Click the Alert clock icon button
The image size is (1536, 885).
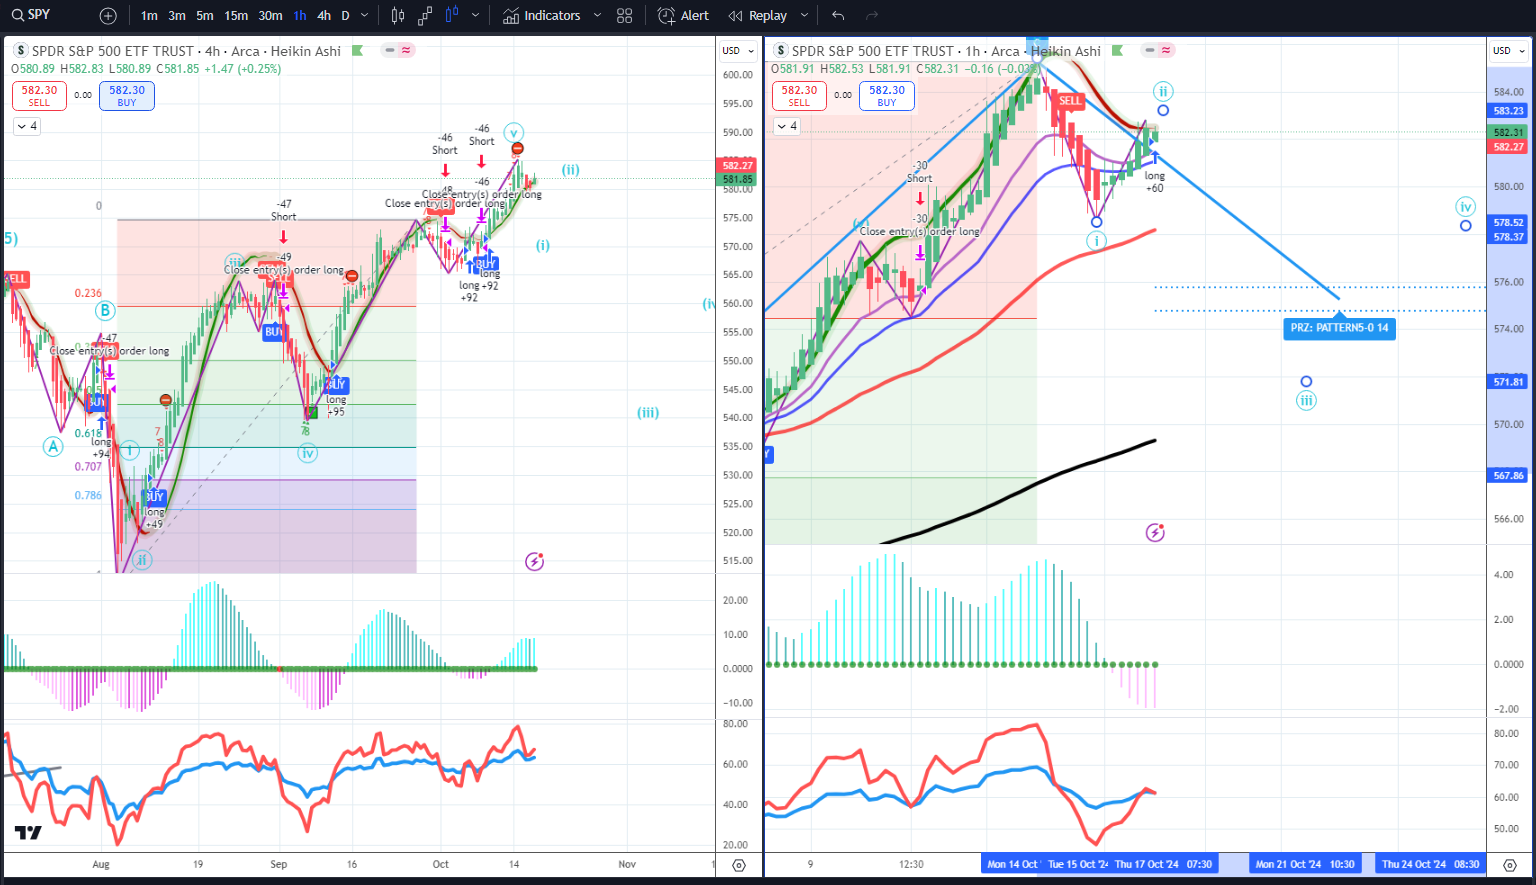coord(684,16)
